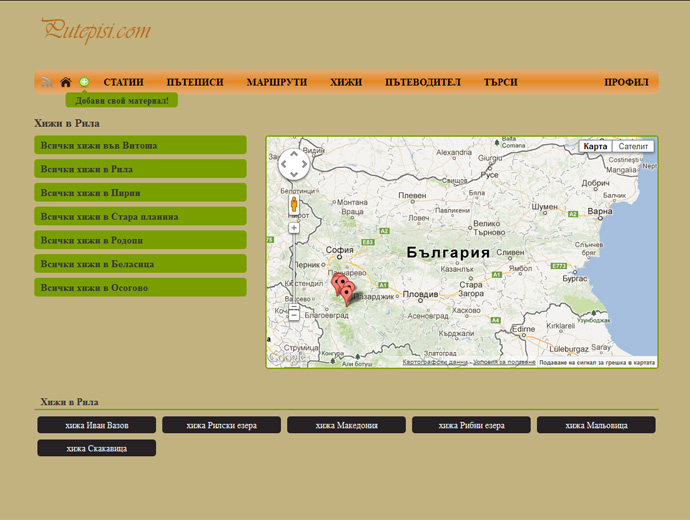Open the МАРШРУТИ menu item
Image resolution: width=690 pixels, height=520 pixels.
pos(277,82)
